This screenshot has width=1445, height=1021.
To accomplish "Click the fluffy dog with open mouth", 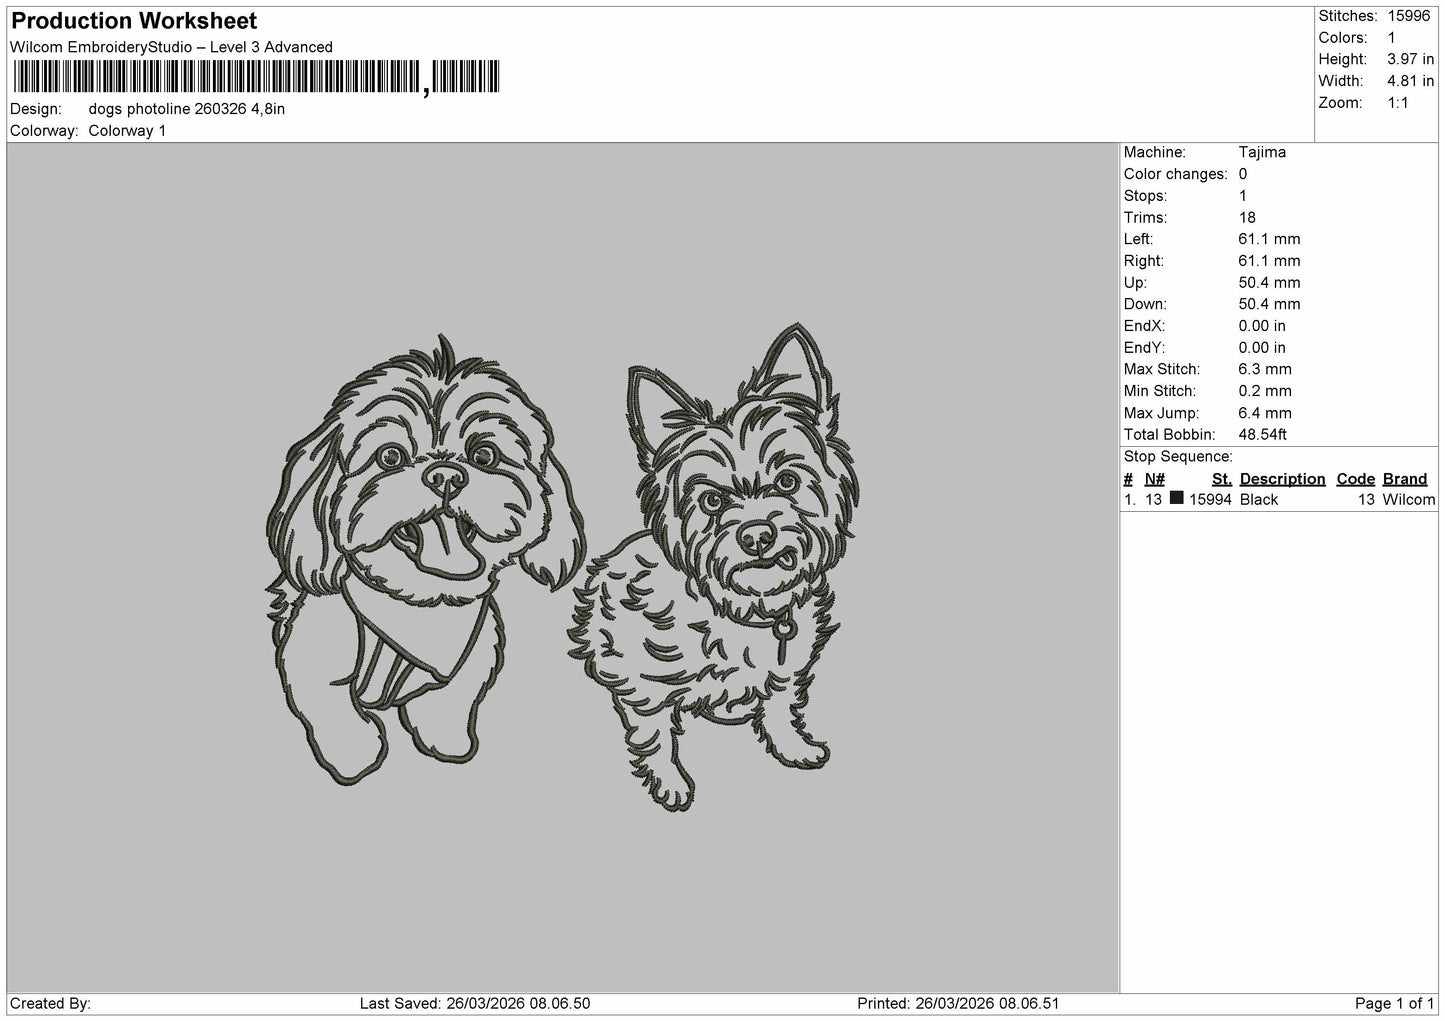I will [x=427, y=560].
